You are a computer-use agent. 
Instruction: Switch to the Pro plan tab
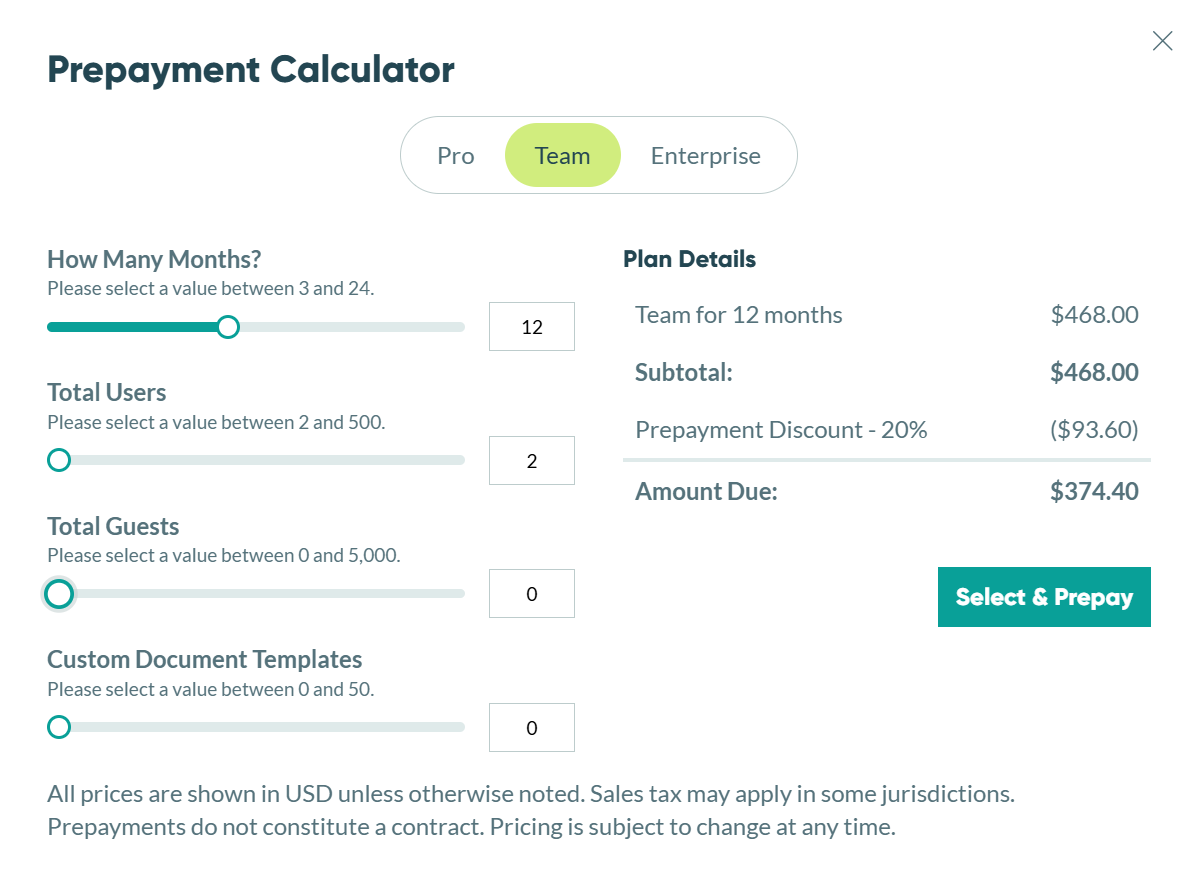click(x=454, y=155)
